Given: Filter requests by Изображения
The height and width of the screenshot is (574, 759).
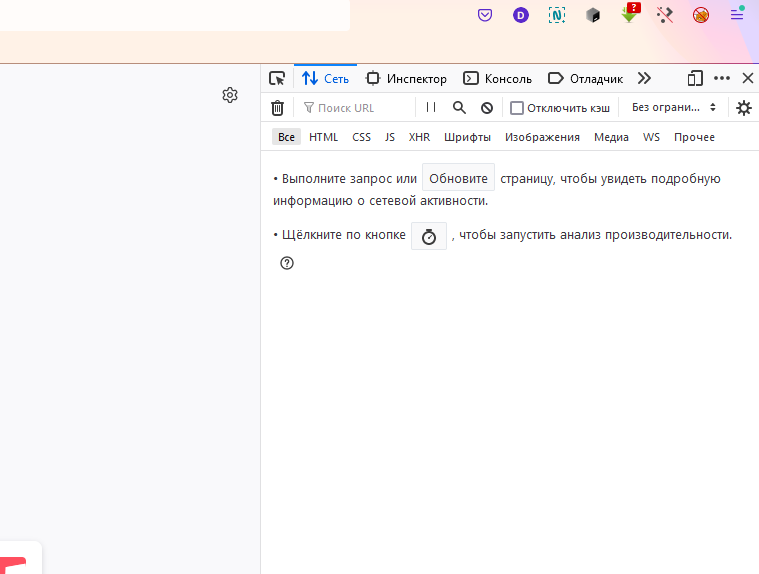Looking at the screenshot, I should point(542,137).
